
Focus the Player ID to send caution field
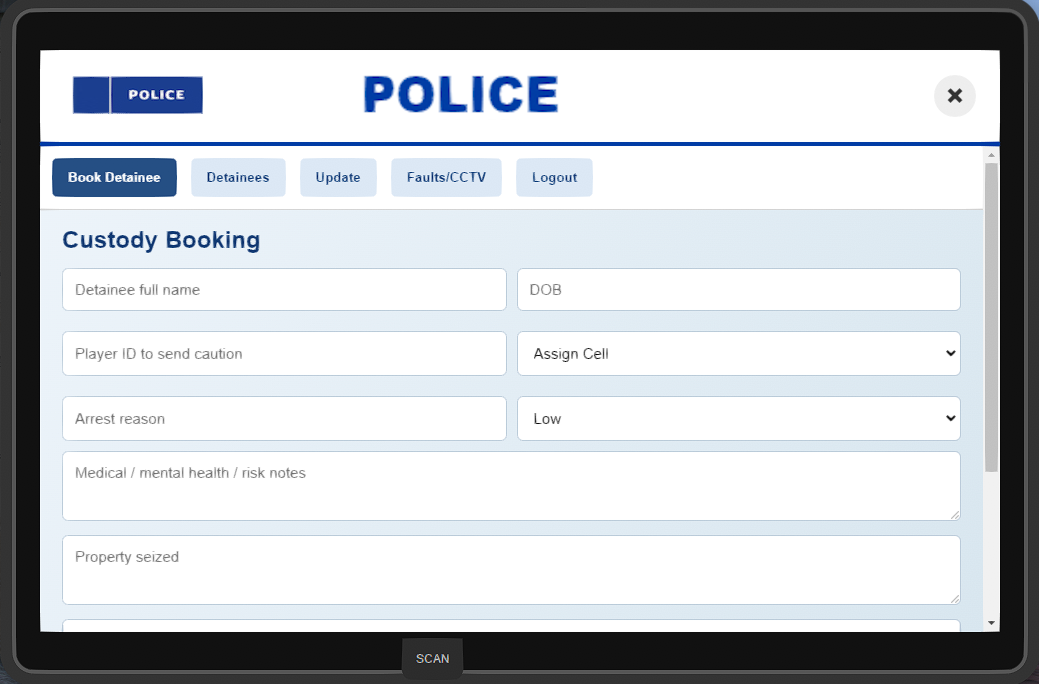coord(284,354)
